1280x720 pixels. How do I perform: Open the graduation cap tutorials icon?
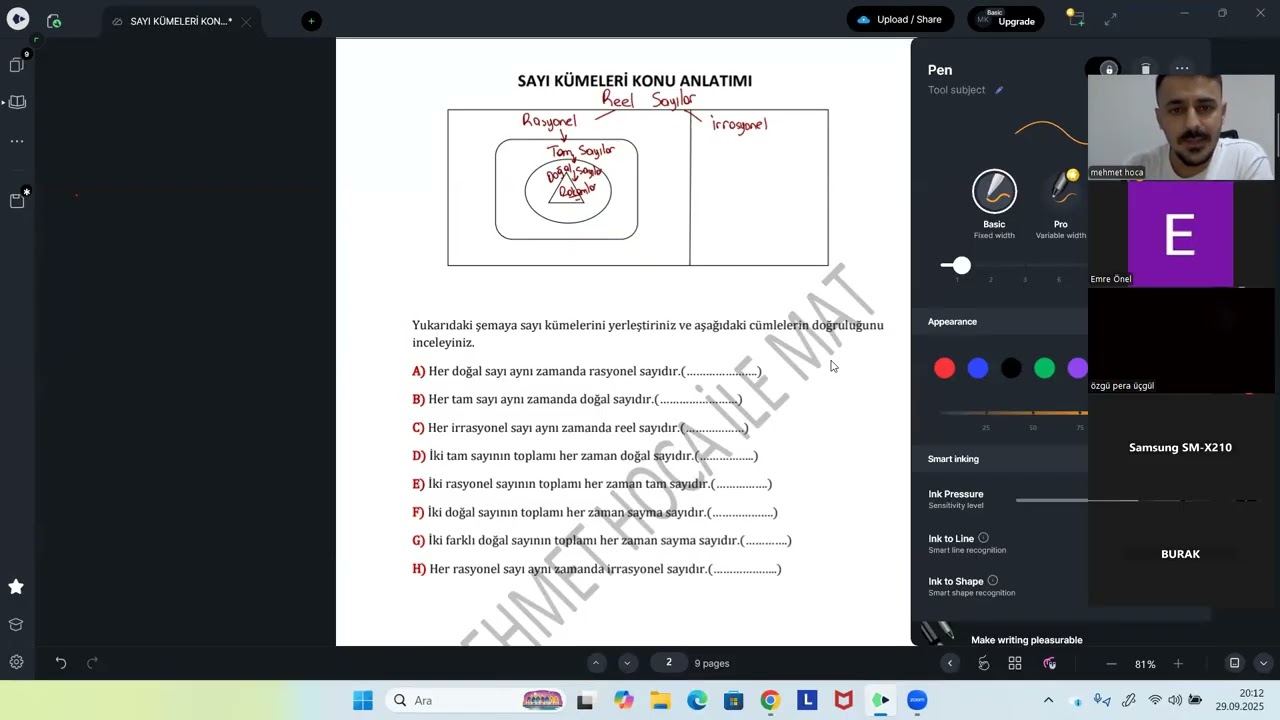[x=16, y=625]
